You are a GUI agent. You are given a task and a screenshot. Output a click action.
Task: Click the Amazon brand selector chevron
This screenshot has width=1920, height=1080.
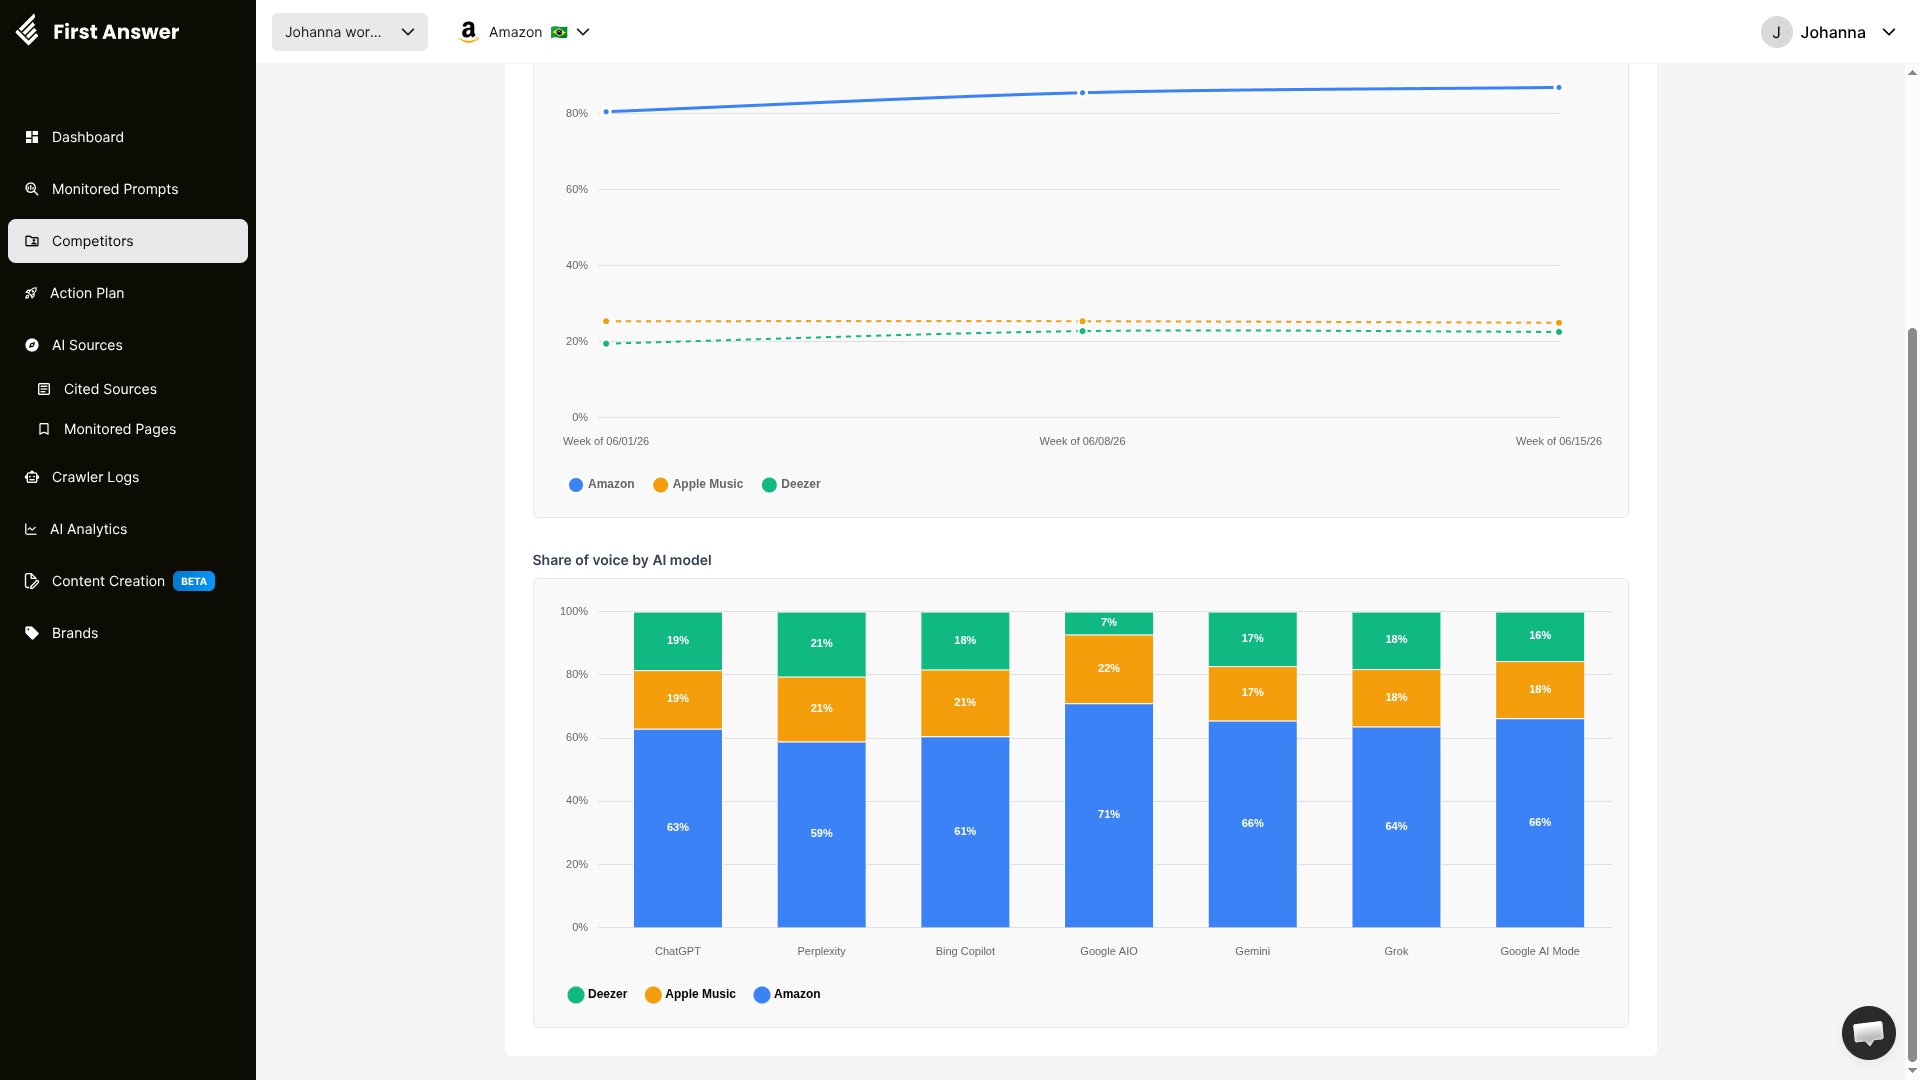[583, 32]
